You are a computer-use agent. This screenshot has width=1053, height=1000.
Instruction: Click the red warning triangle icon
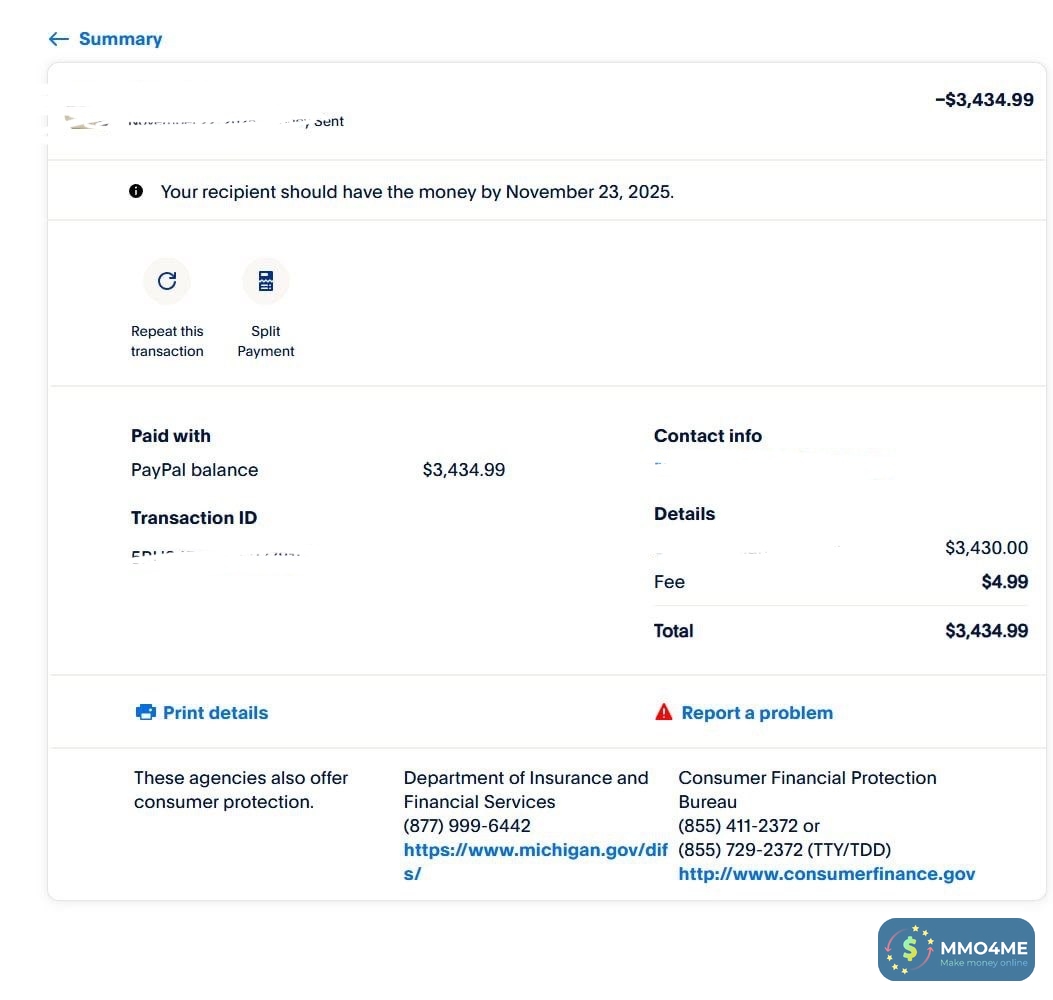664,712
